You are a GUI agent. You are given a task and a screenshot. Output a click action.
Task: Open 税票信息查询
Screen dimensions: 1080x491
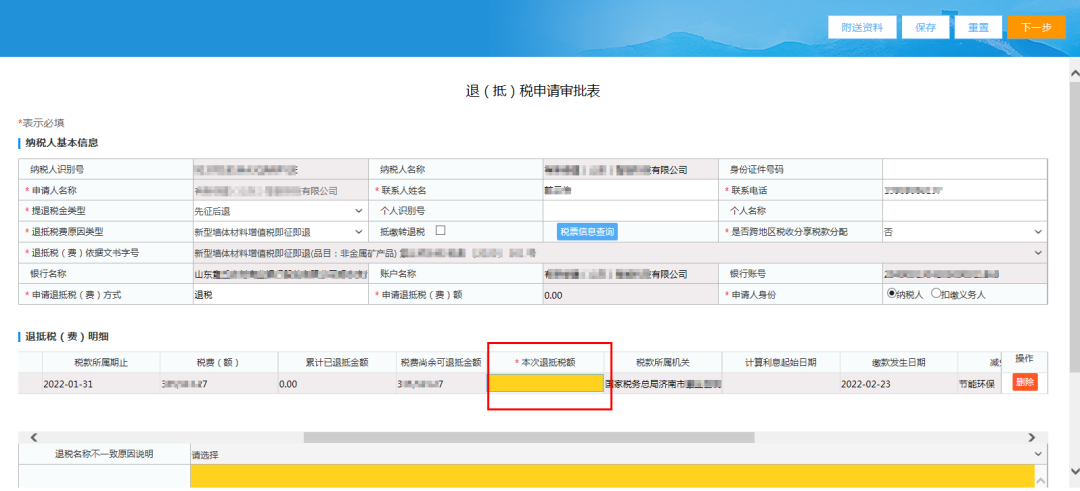587,232
